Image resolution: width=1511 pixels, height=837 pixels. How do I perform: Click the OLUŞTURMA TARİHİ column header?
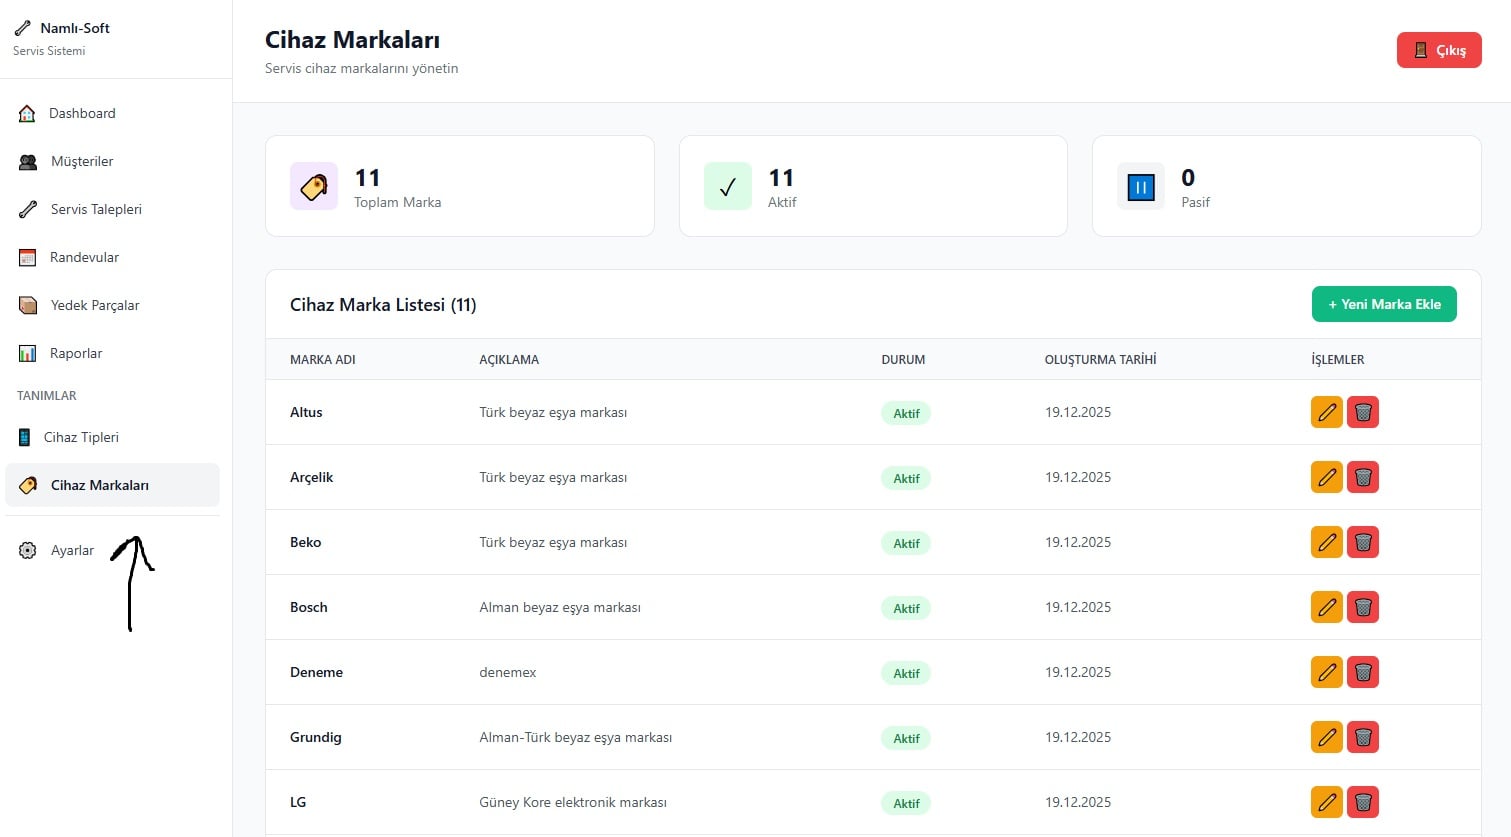pyautogui.click(x=1100, y=360)
